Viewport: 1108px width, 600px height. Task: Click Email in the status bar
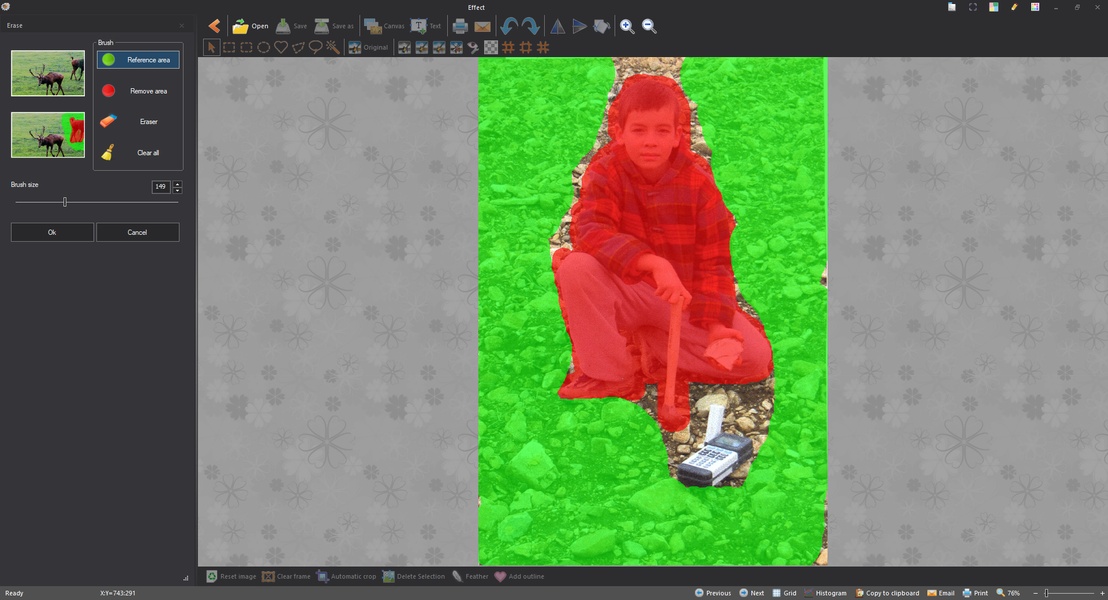click(941, 593)
